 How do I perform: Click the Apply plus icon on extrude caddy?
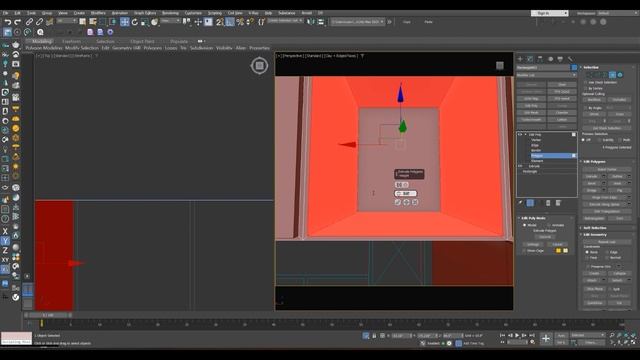pos(407,202)
